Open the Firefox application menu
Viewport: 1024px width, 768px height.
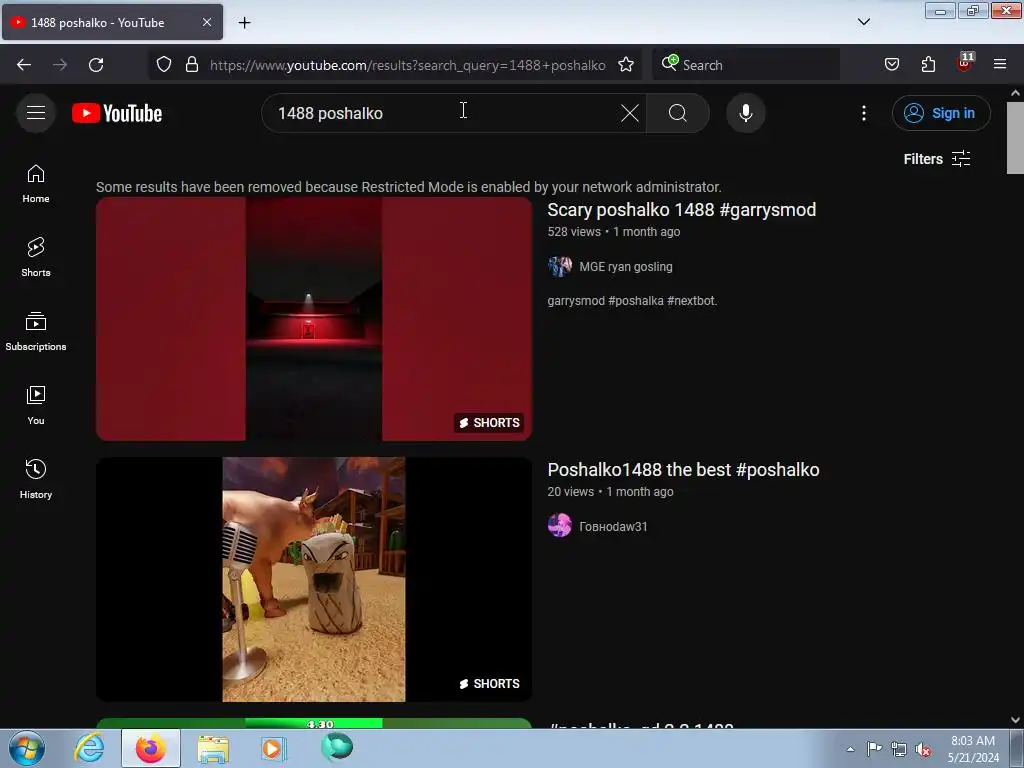tap(1000, 64)
